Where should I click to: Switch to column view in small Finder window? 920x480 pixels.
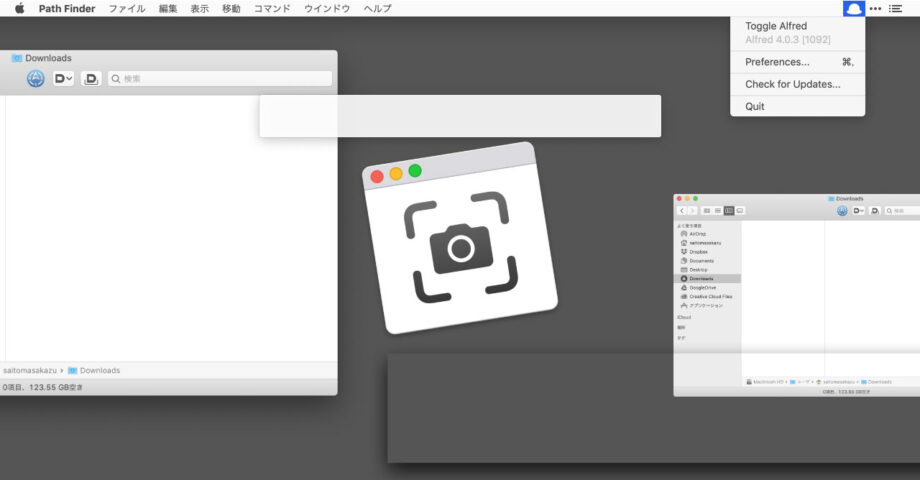(x=729, y=211)
